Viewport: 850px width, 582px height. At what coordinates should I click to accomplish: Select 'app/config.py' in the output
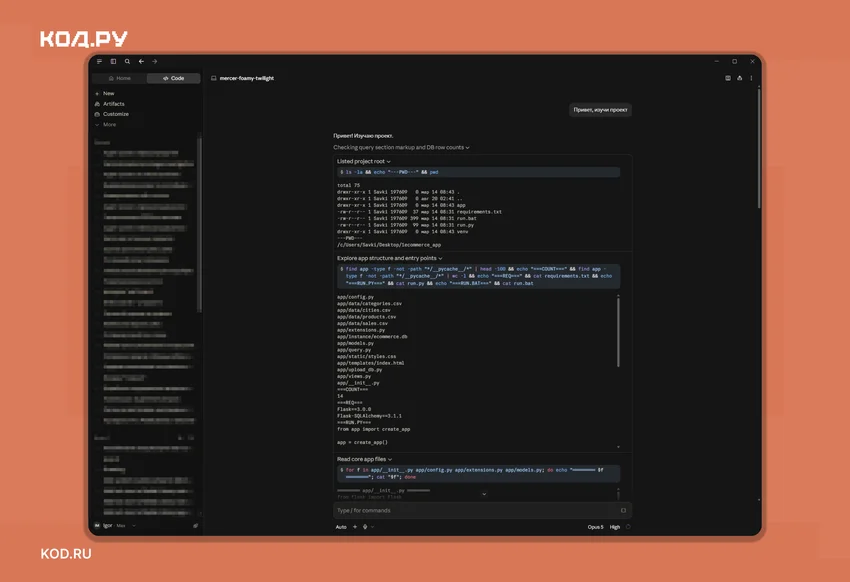tap(355, 297)
